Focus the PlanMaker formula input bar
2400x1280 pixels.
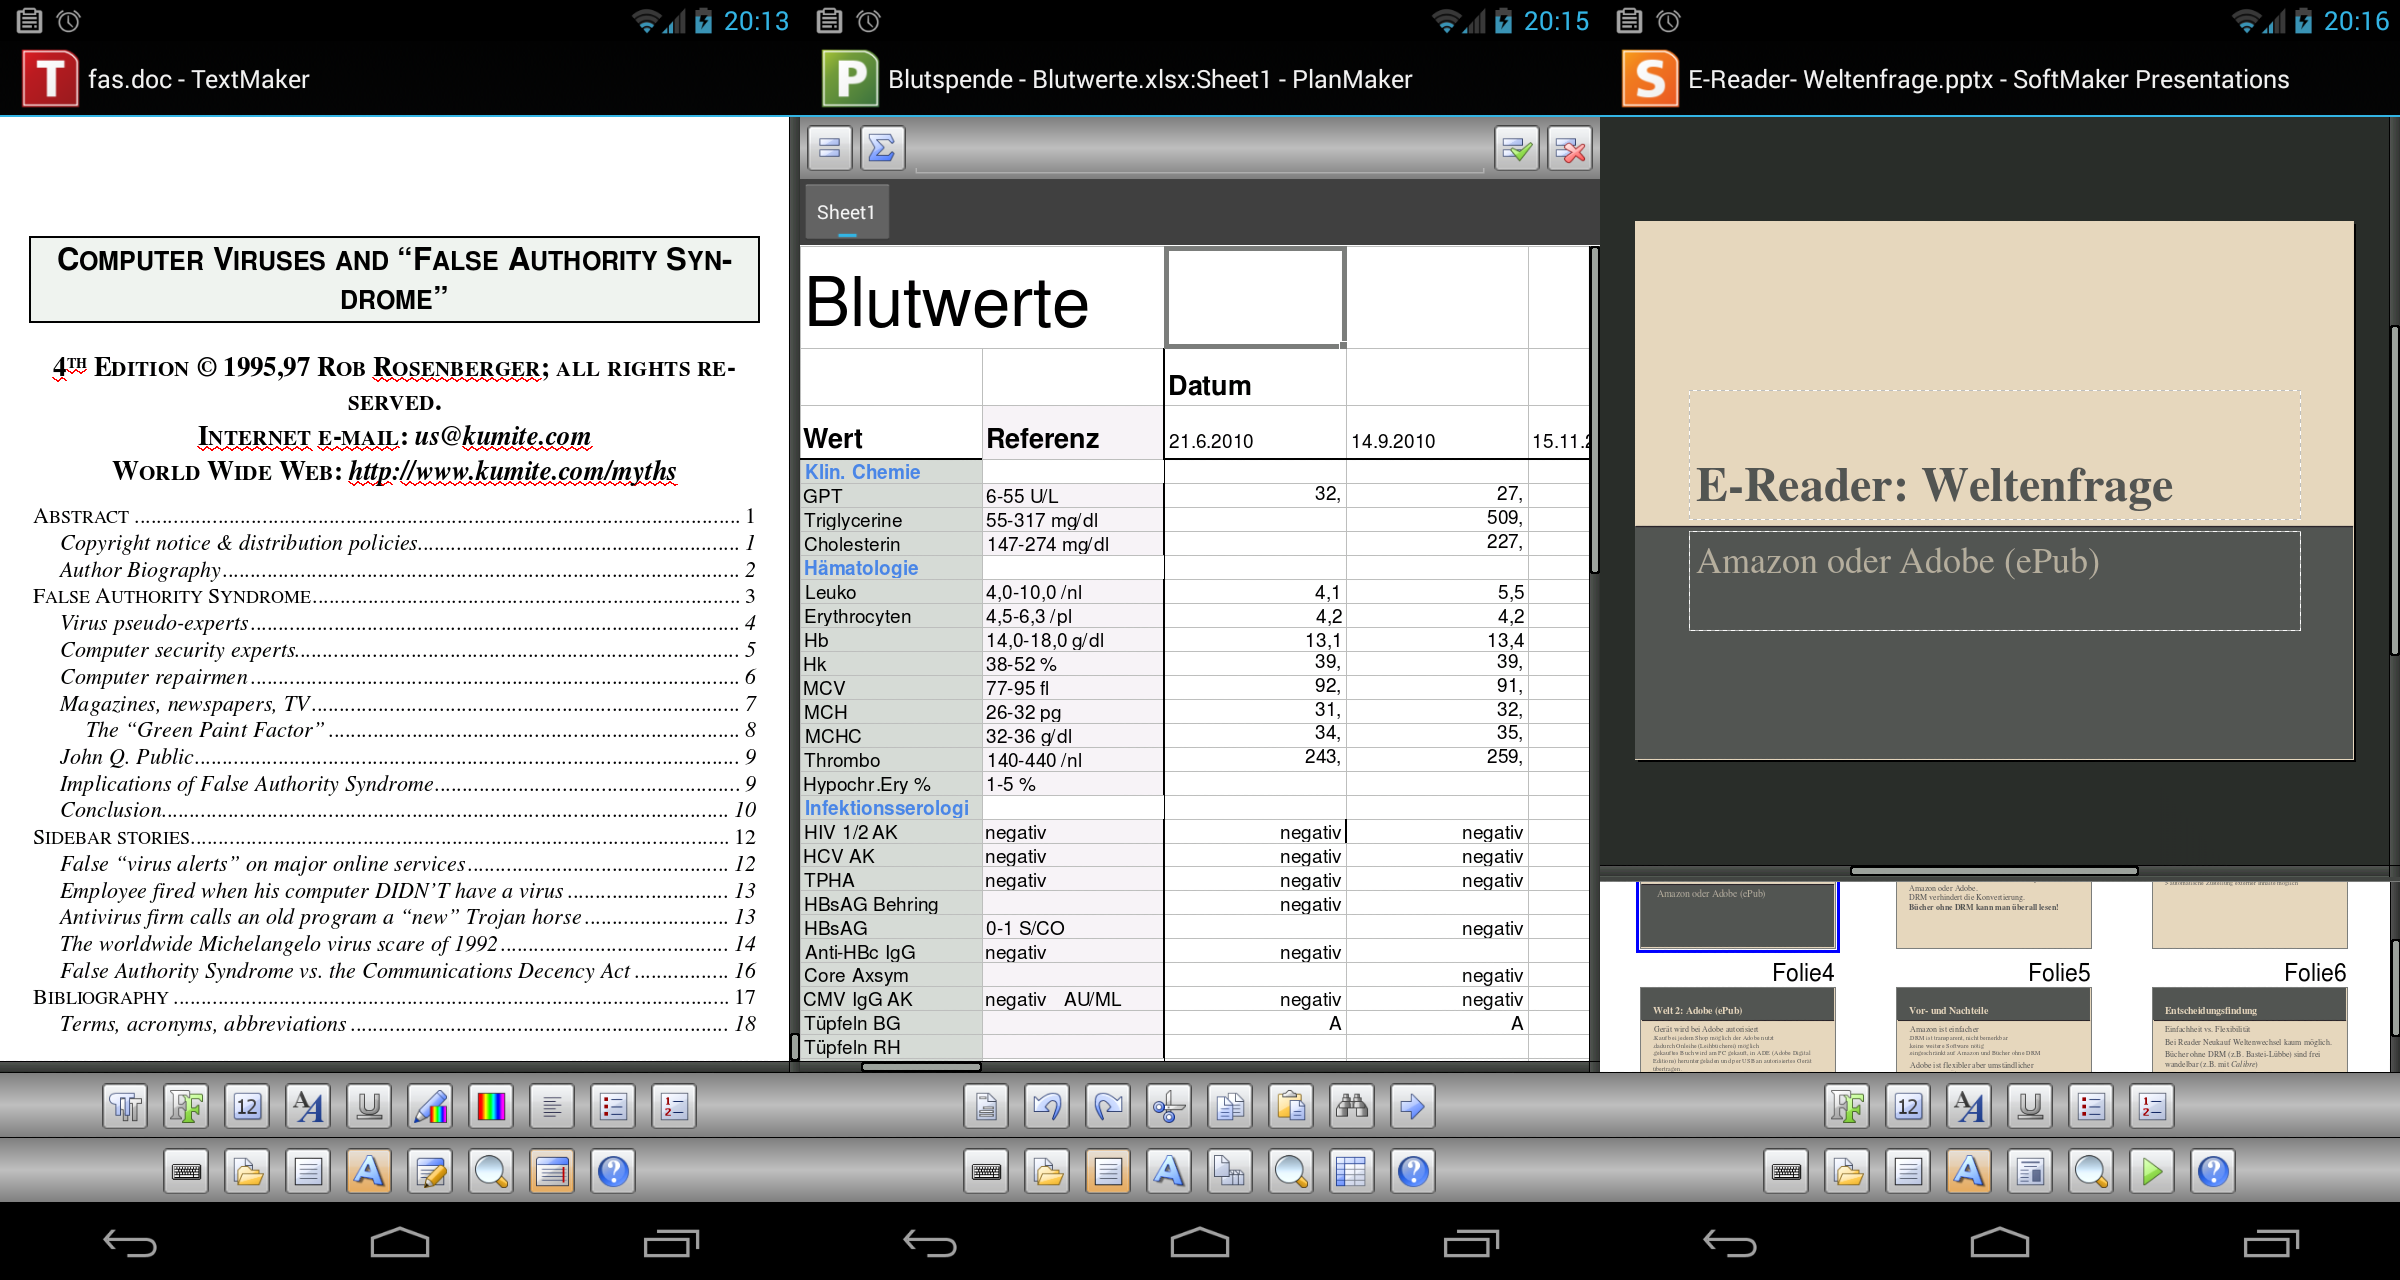tap(1199, 150)
